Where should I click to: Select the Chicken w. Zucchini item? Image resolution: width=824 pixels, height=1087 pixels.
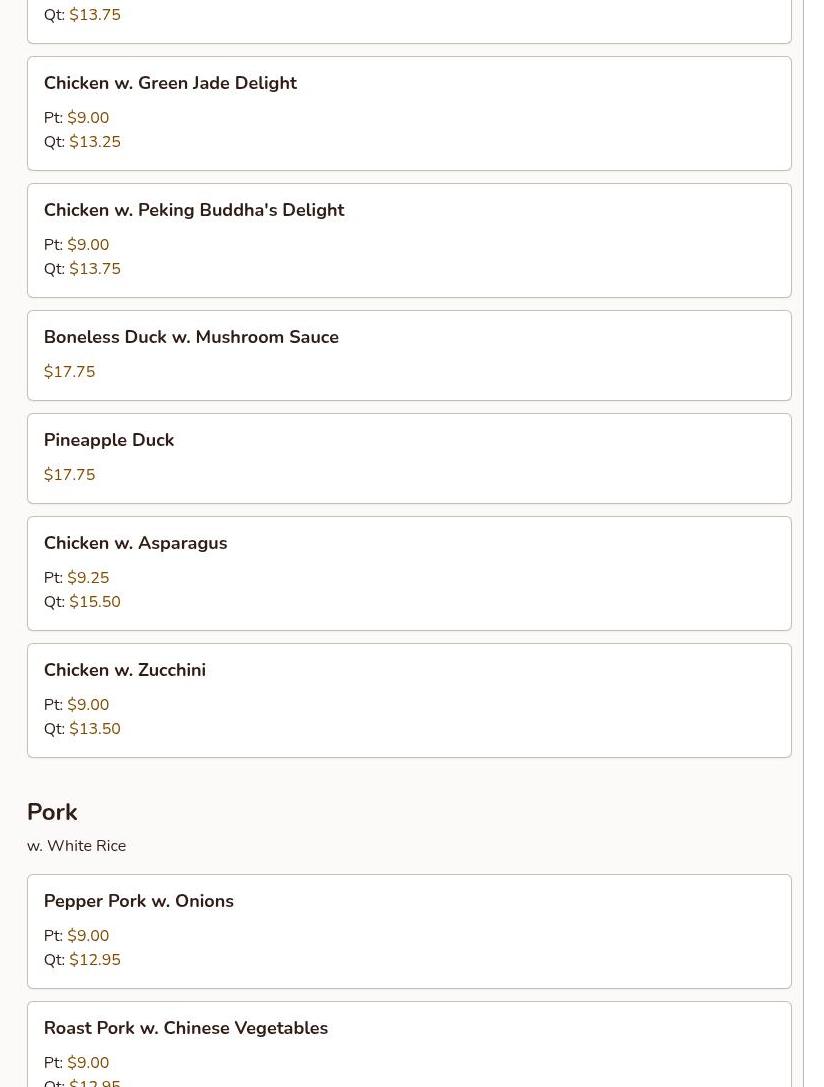tap(409, 701)
